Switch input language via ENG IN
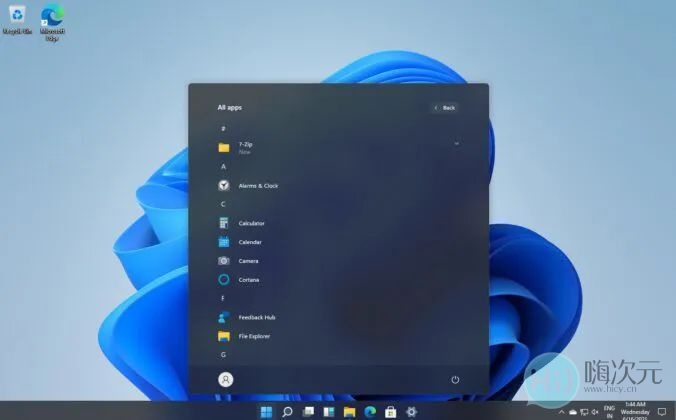 click(x=609, y=412)
